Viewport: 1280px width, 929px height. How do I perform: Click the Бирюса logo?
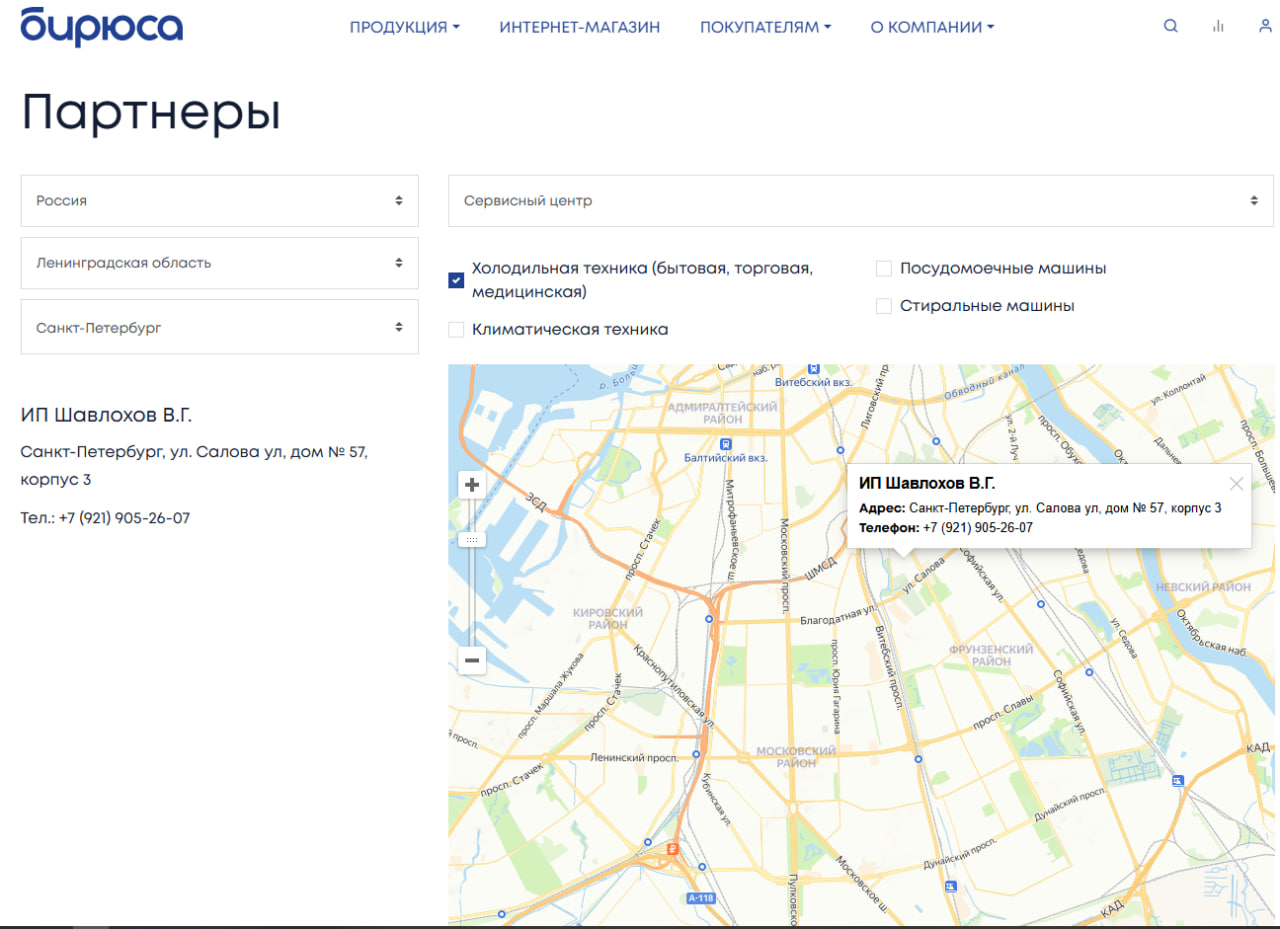[101, 25]
